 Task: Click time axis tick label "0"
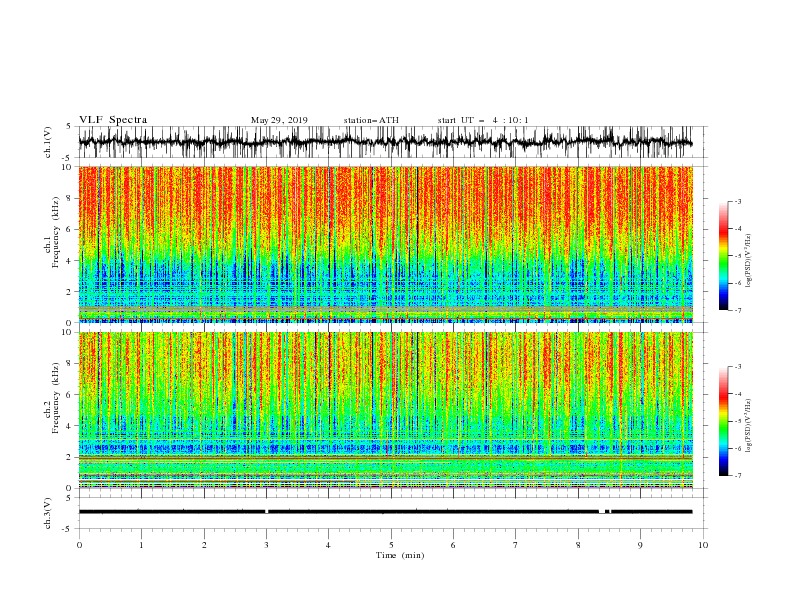tap(79, 545)
